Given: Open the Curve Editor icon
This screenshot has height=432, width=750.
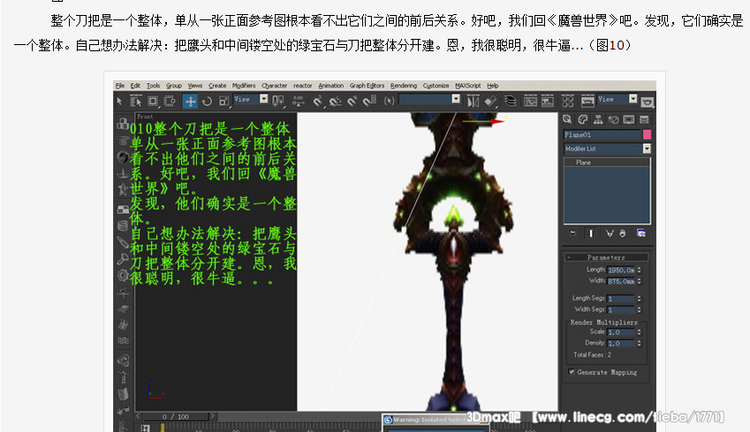Looking at the screenshot, I should click(x=530, y=101).
